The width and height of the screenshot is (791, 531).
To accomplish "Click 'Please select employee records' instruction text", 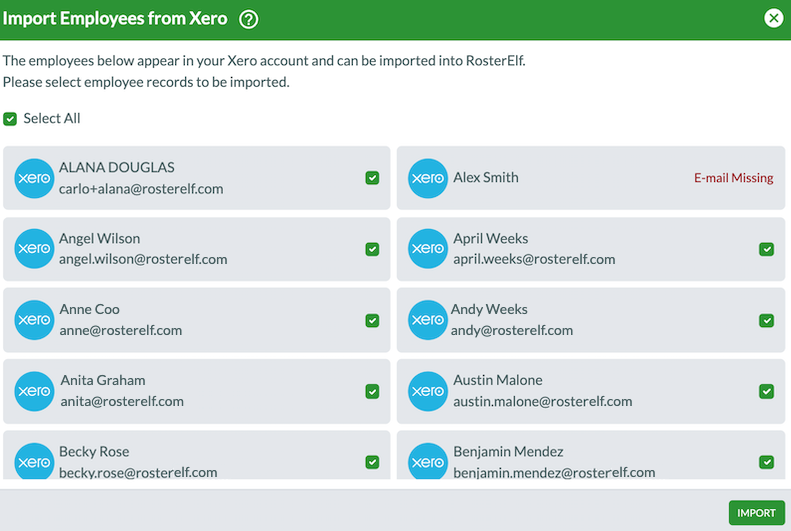I will (x=146, y=82).
